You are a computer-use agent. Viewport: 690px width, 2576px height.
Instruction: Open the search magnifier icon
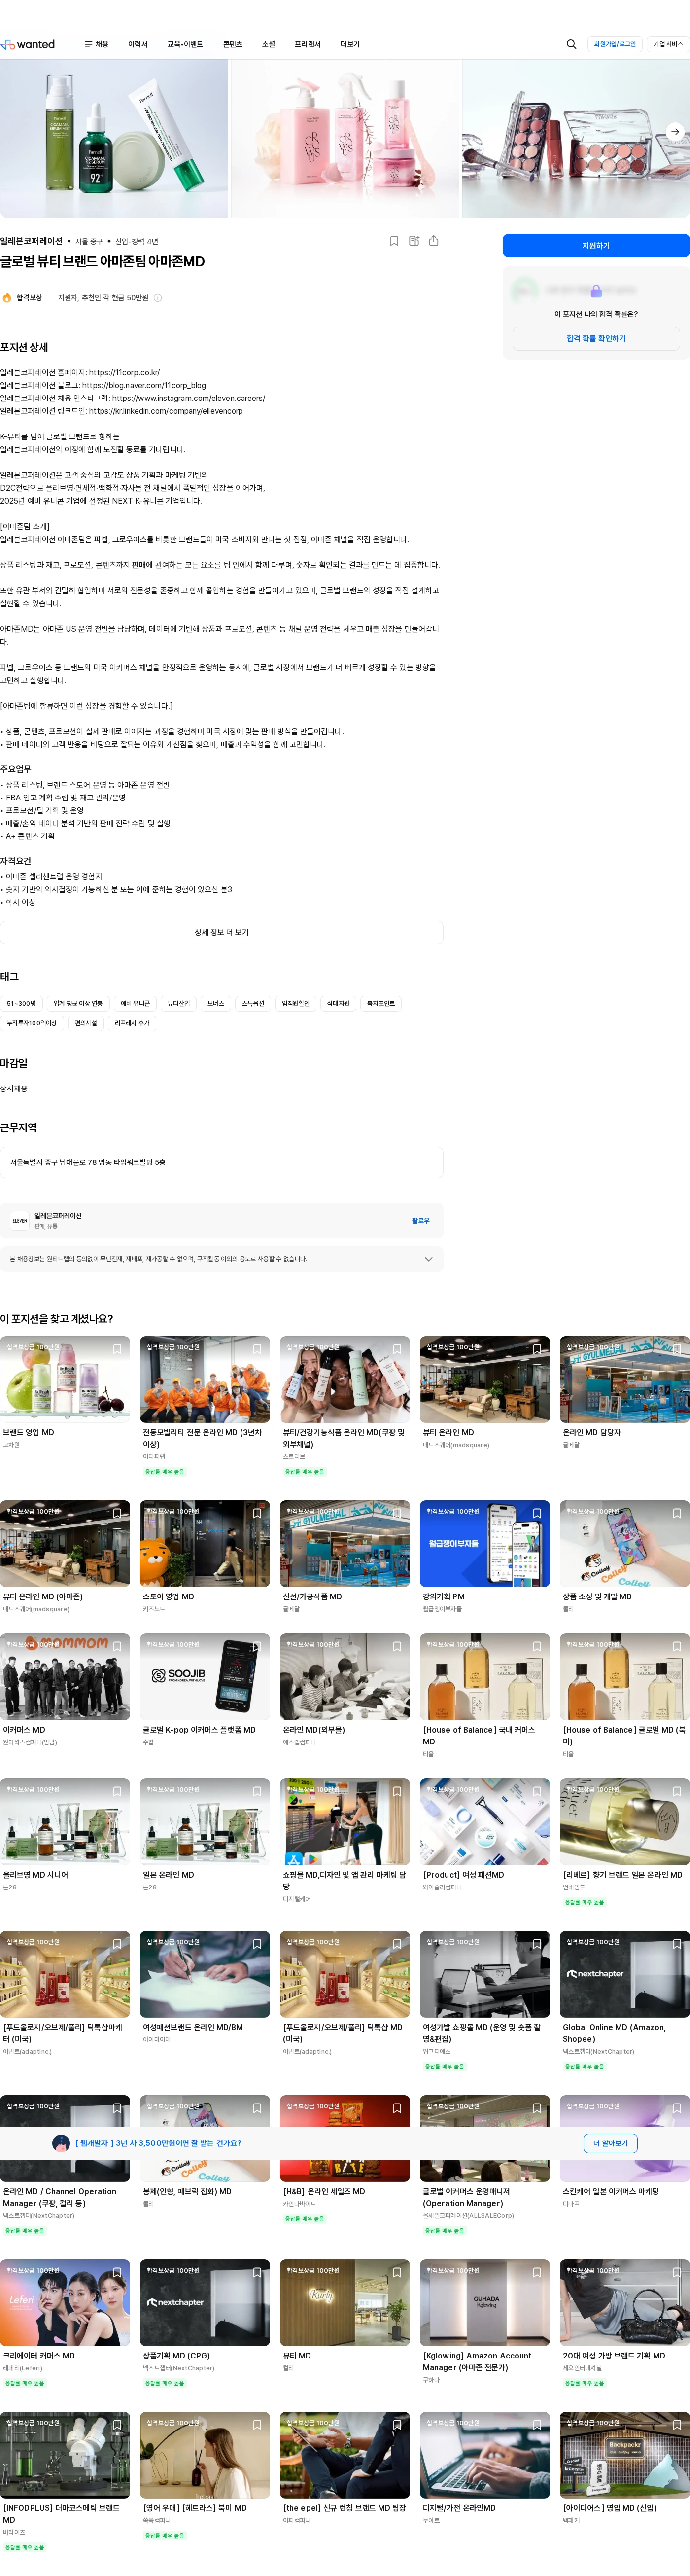point(571,44)
